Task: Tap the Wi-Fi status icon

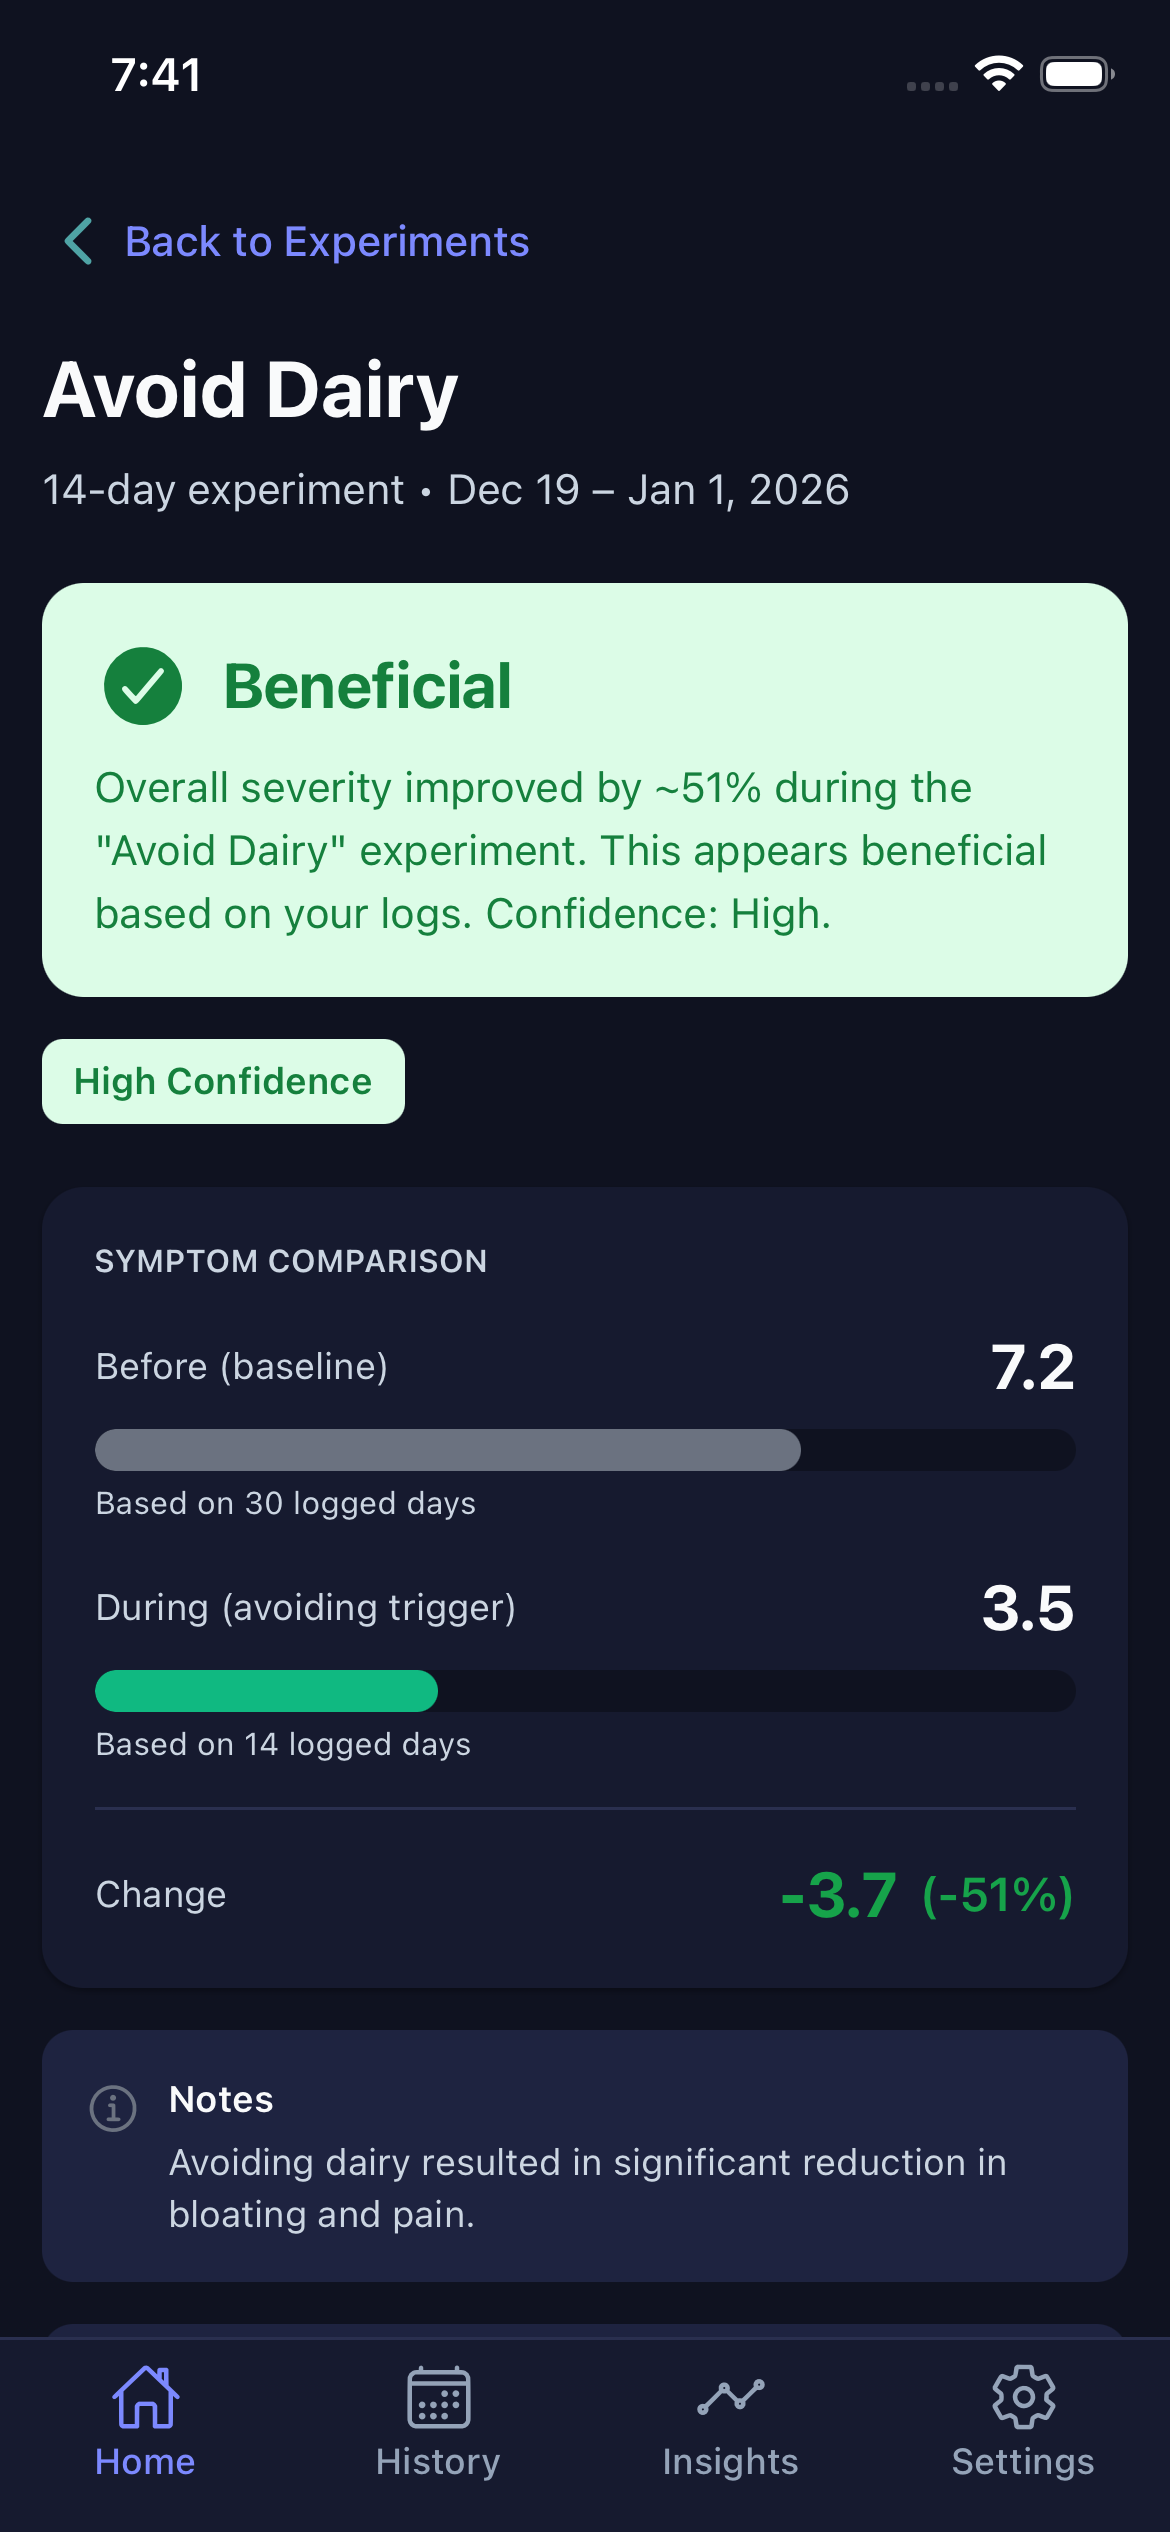Action: click(998, 74)
